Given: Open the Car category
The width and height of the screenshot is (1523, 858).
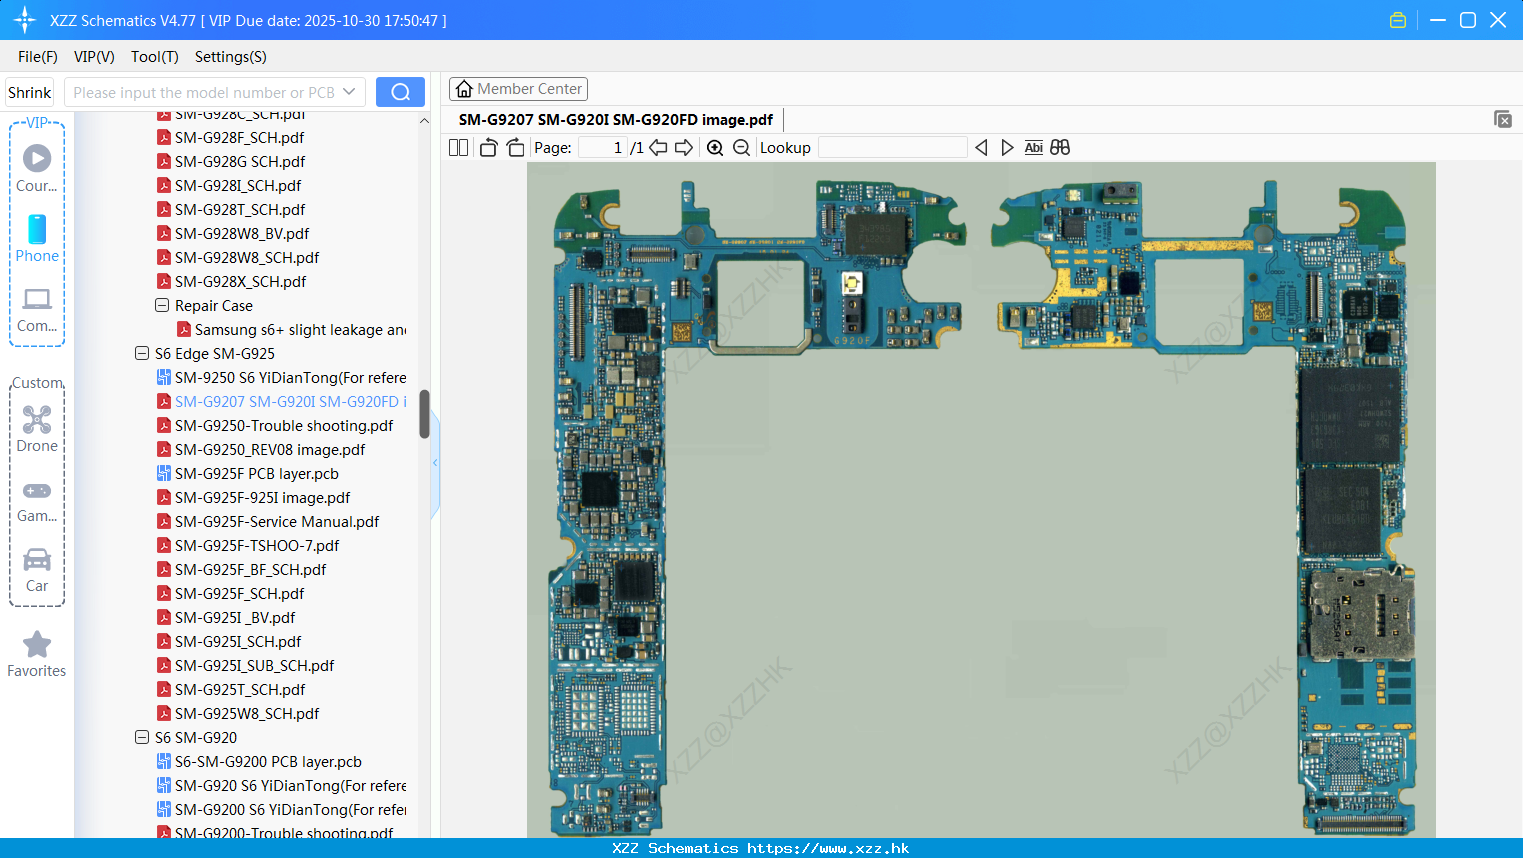Looking at the screenshot, I should tap(37, 570).
